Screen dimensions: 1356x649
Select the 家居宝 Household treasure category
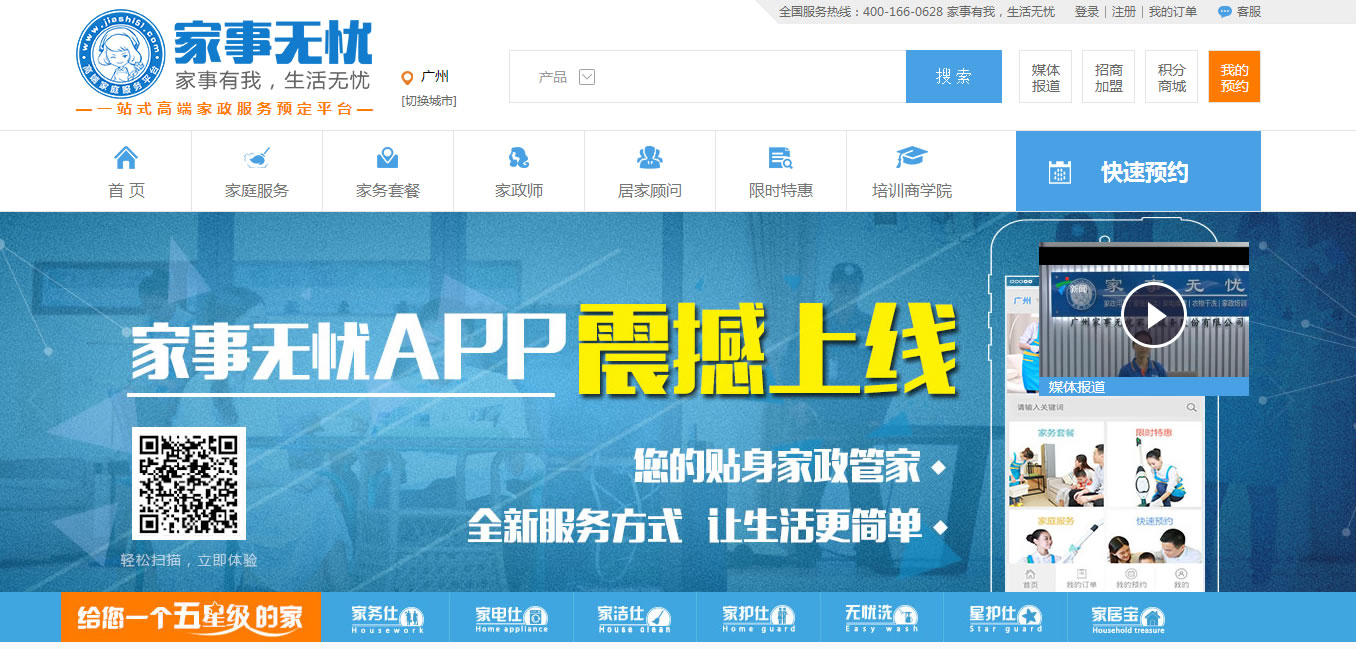coord(1129,618)
